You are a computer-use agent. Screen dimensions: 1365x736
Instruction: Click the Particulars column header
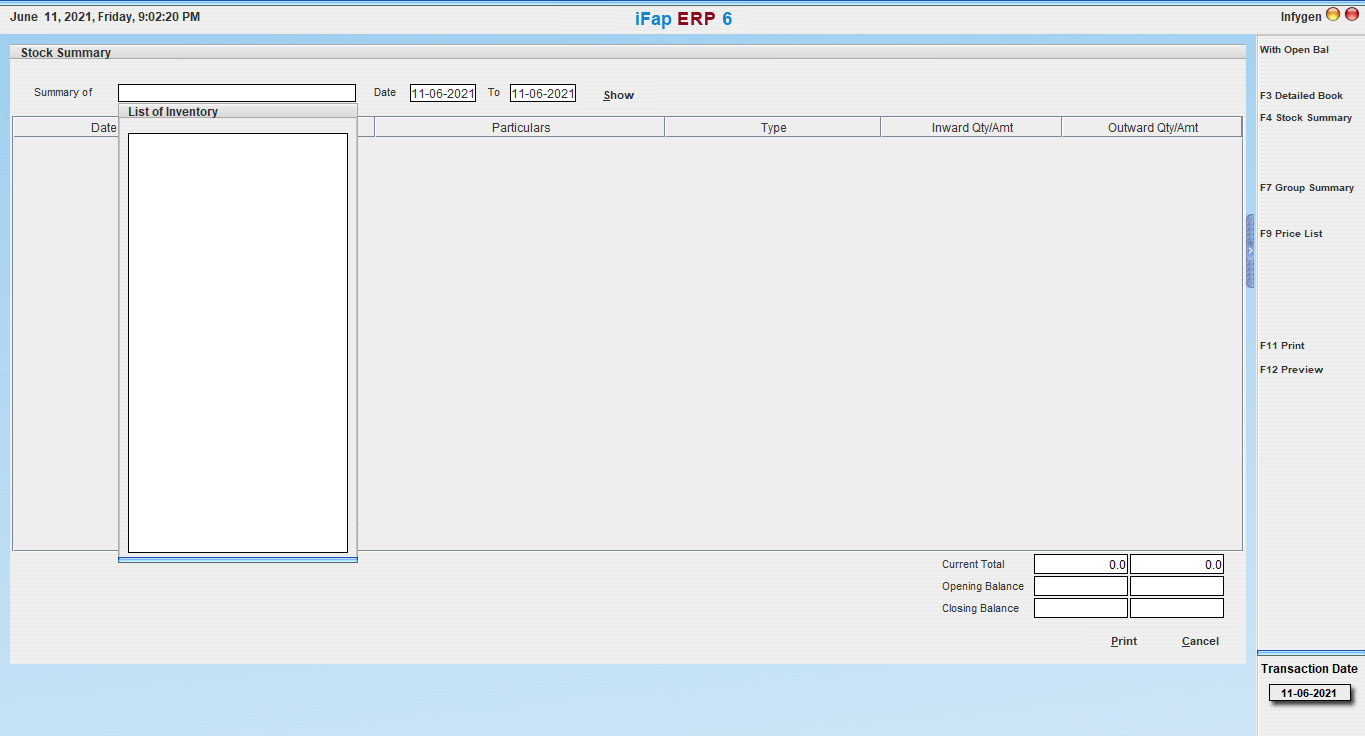520,128
